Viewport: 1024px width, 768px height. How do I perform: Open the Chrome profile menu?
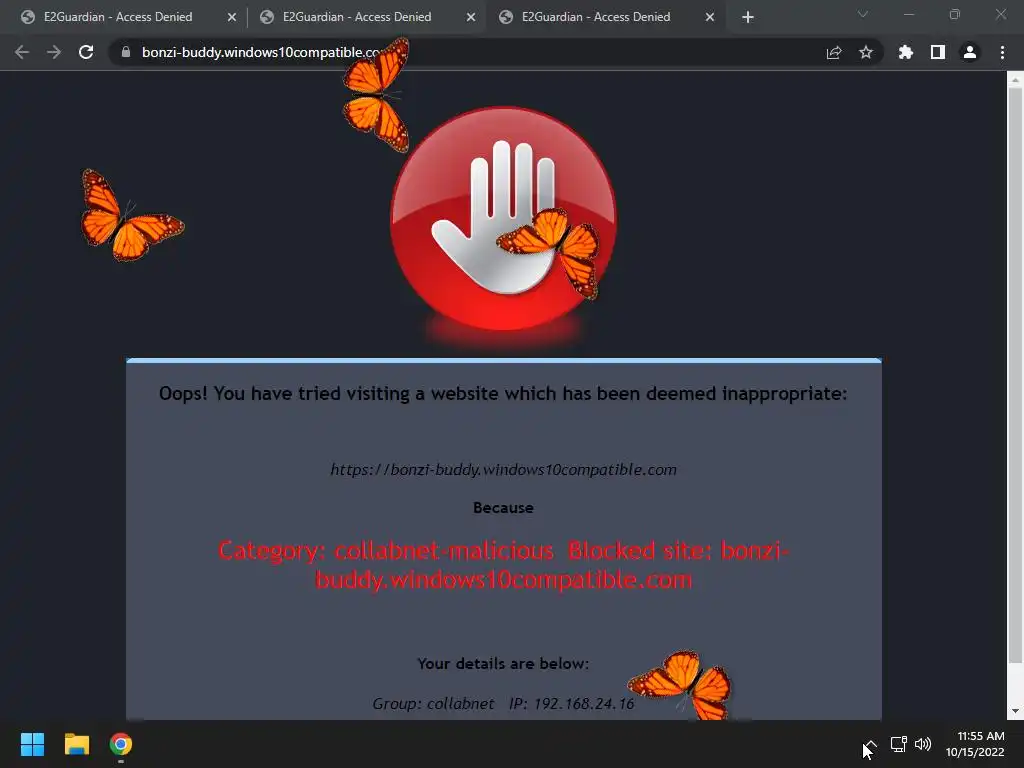(970, 52)
